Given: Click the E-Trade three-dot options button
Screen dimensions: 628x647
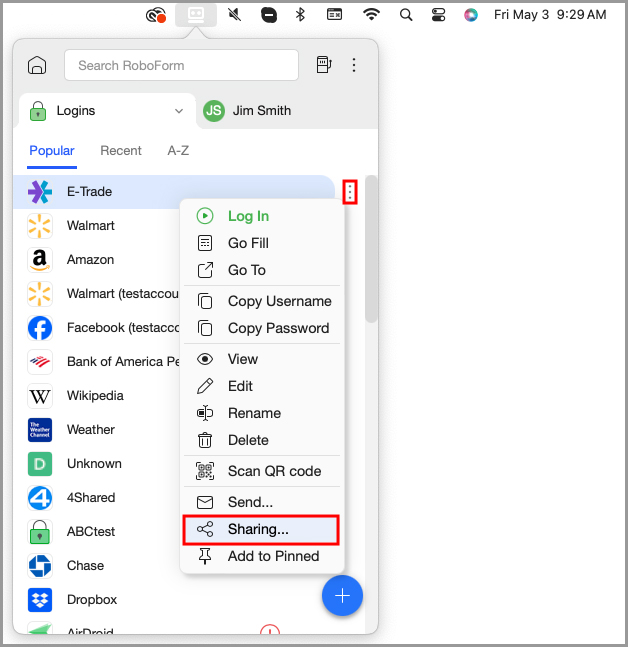Looking at the screenshot, I should pos(350,192).
